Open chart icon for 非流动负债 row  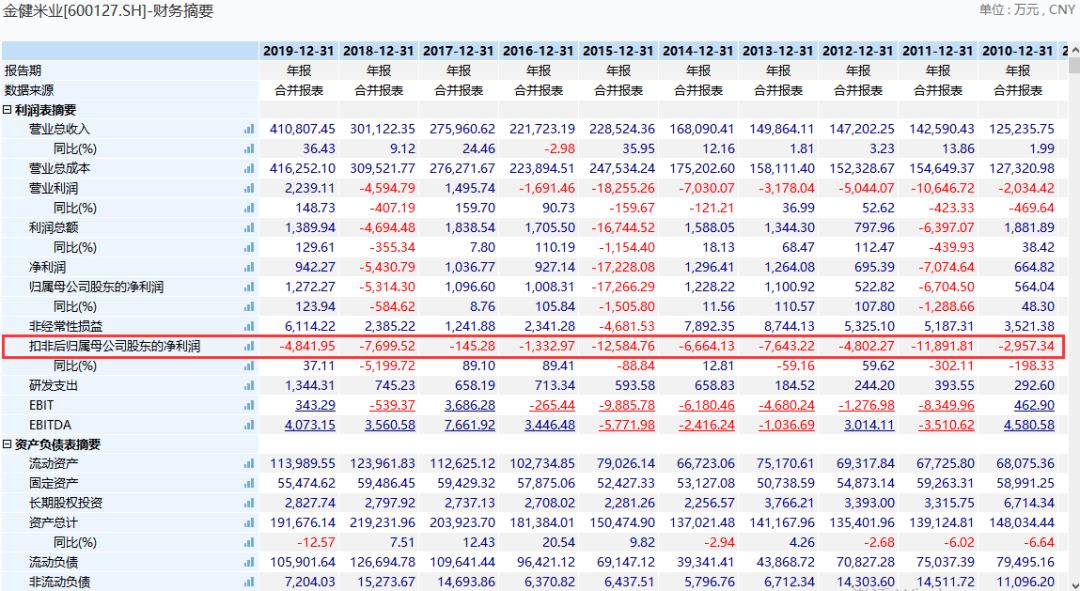(249, 582)
